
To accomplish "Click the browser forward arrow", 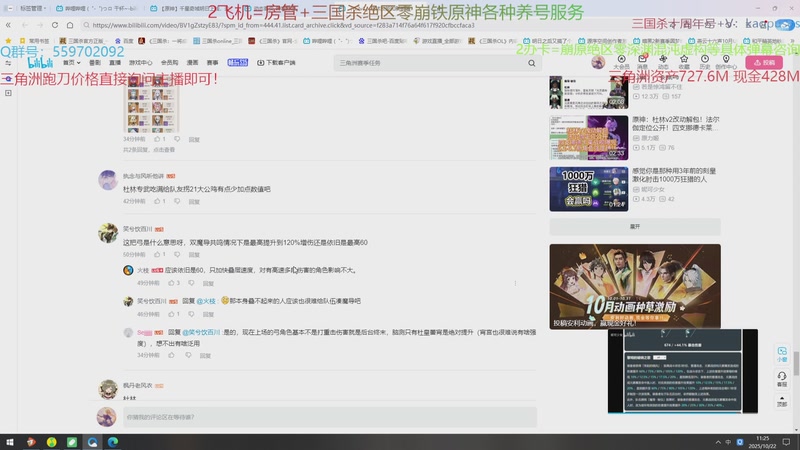I will pyautogui.click(x=40, y=25).
